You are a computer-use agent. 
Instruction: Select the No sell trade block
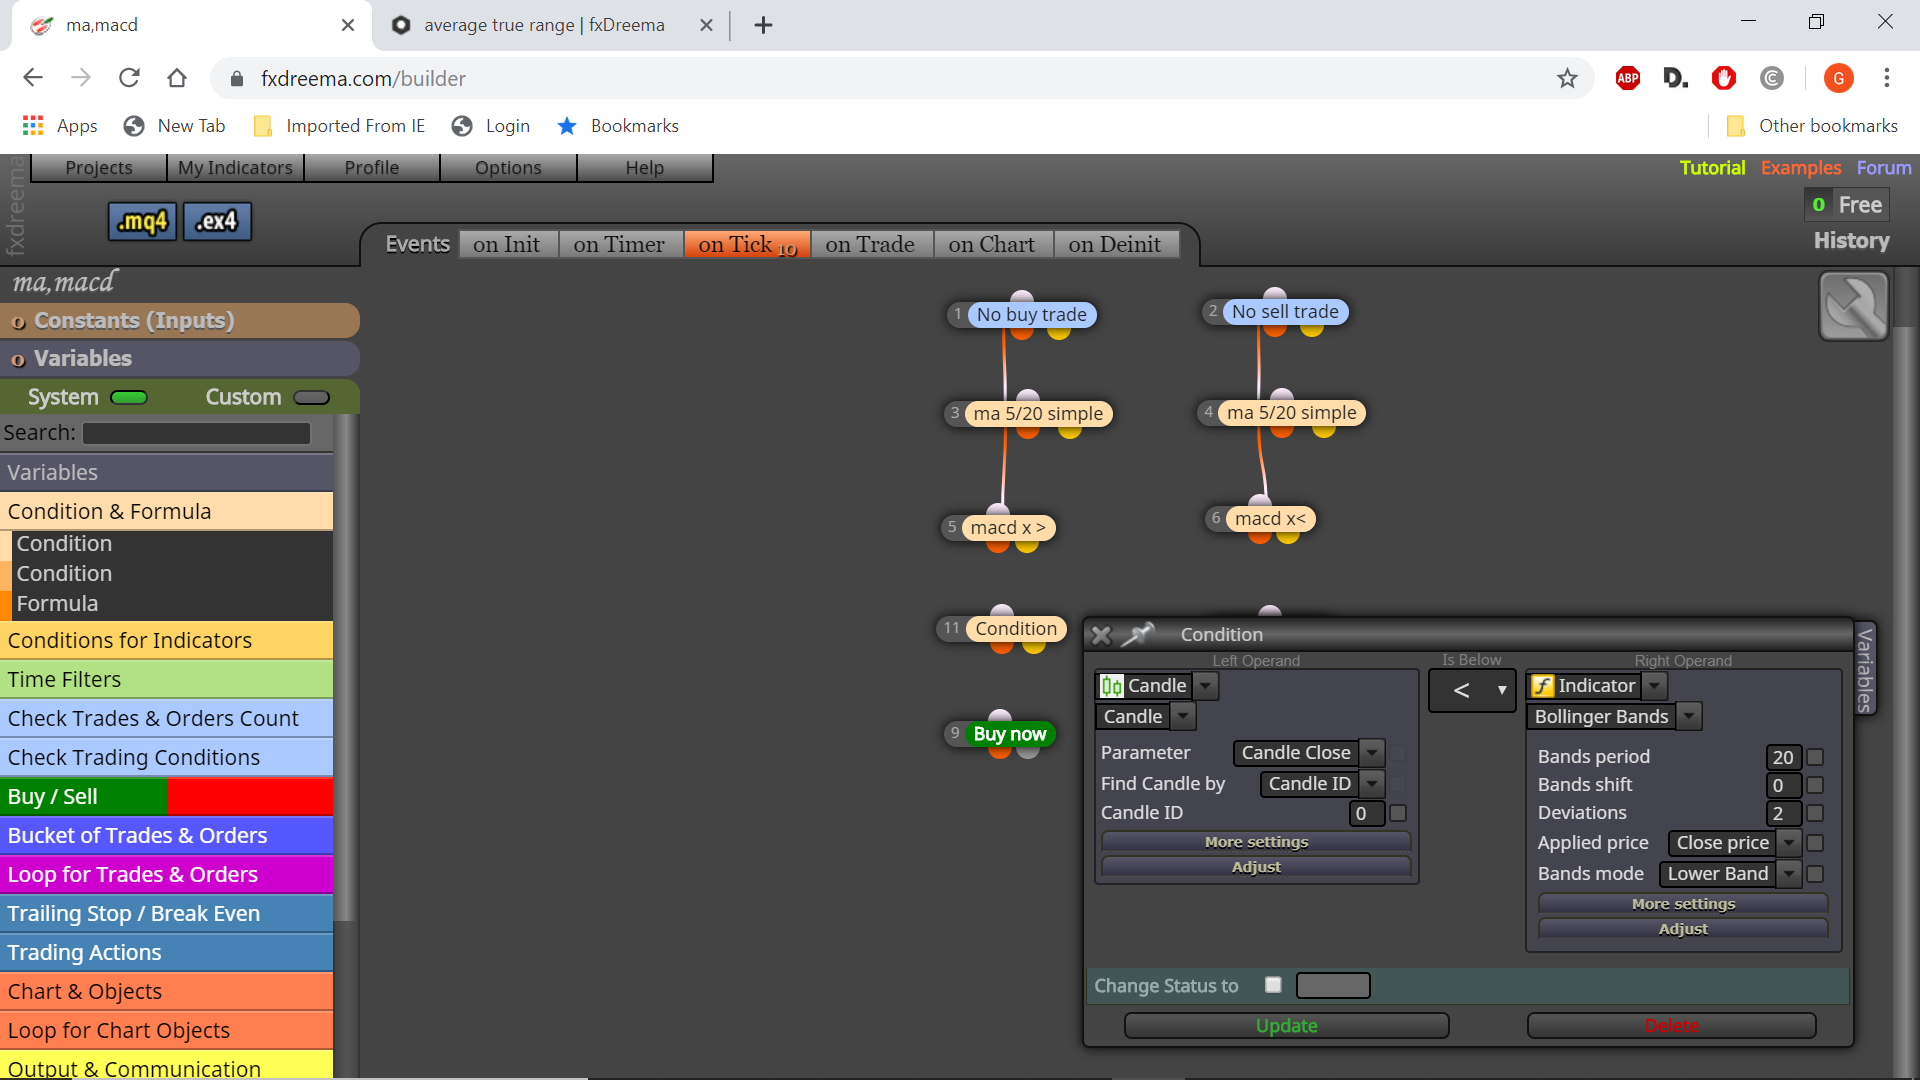pos(1285,312)
